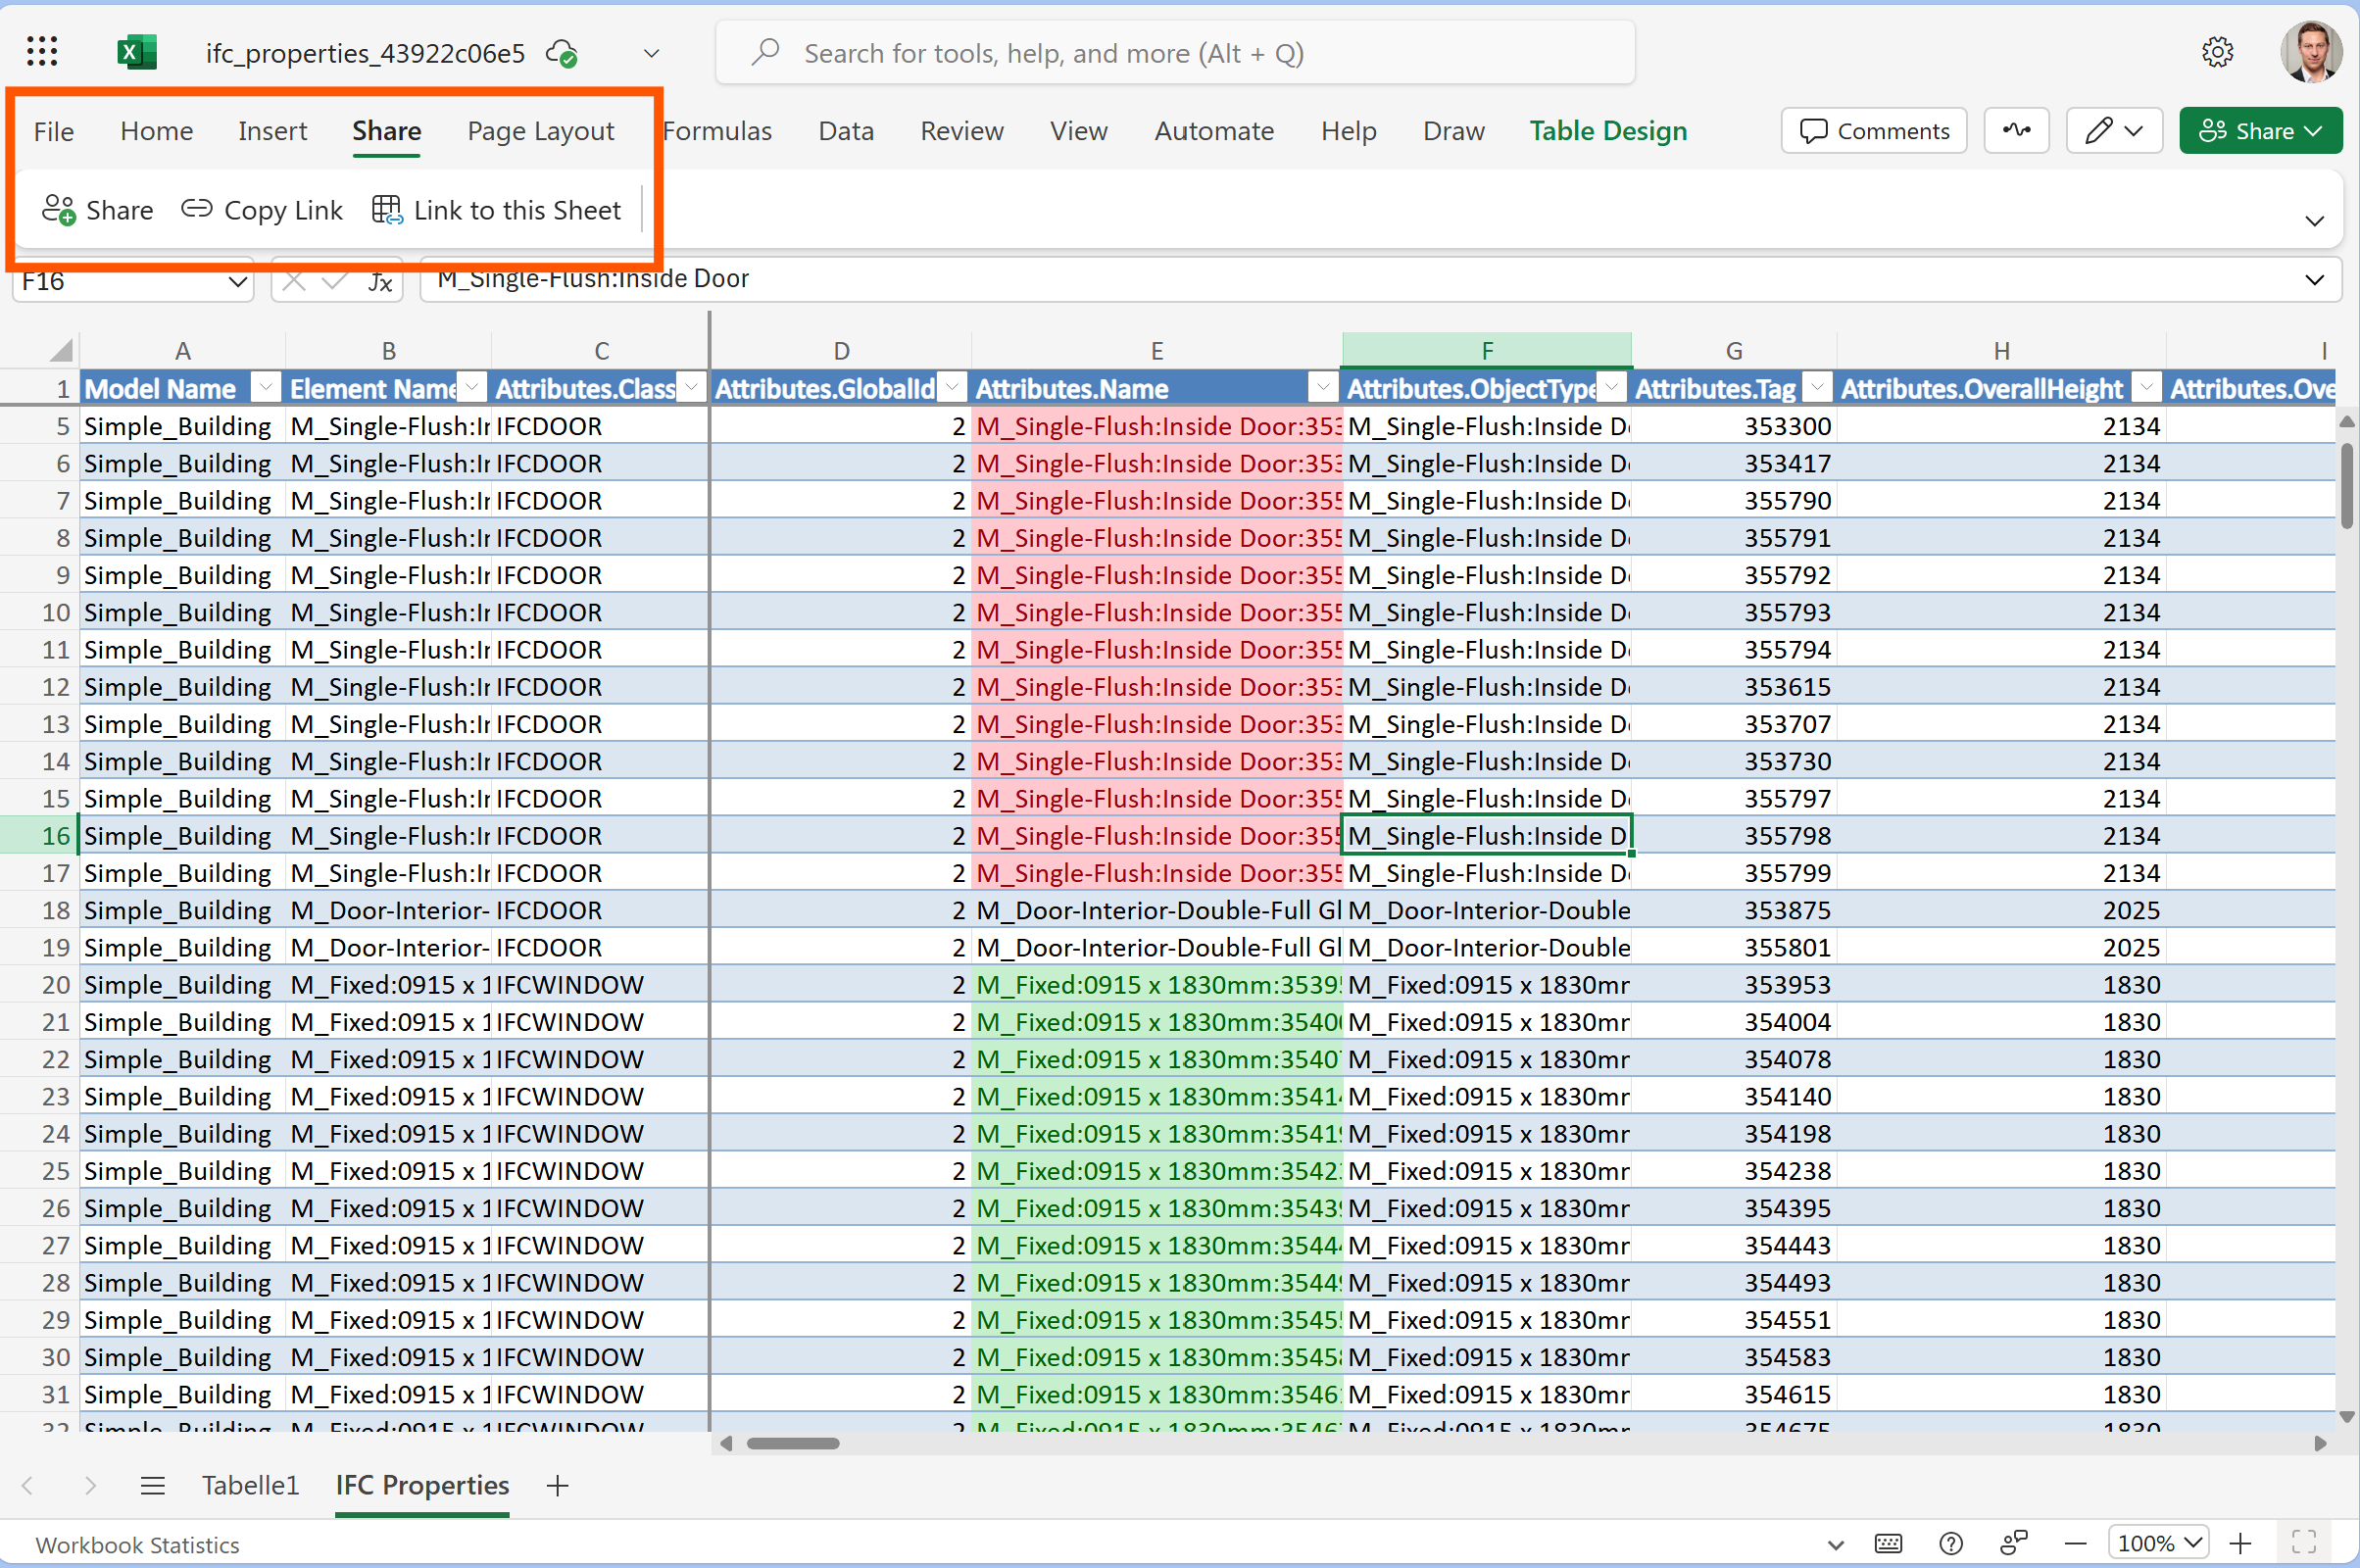2360x1568 pixels.
Task: Open the all sheets list icon
Action: click(153, 1486)
